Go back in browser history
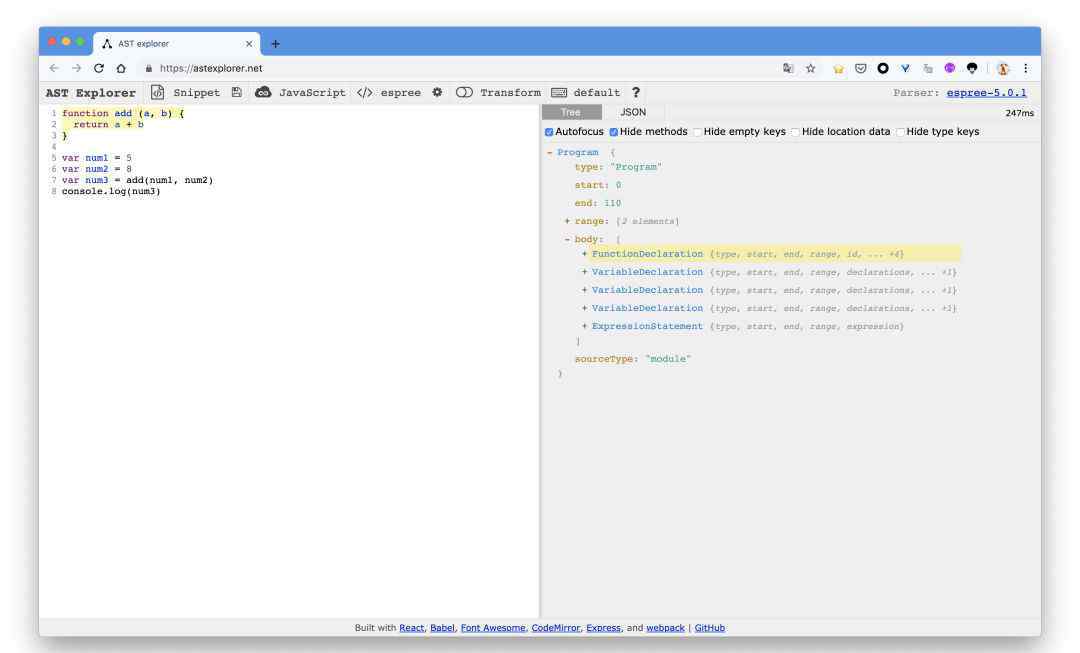The image size is (1080, 653). (54, 68)
